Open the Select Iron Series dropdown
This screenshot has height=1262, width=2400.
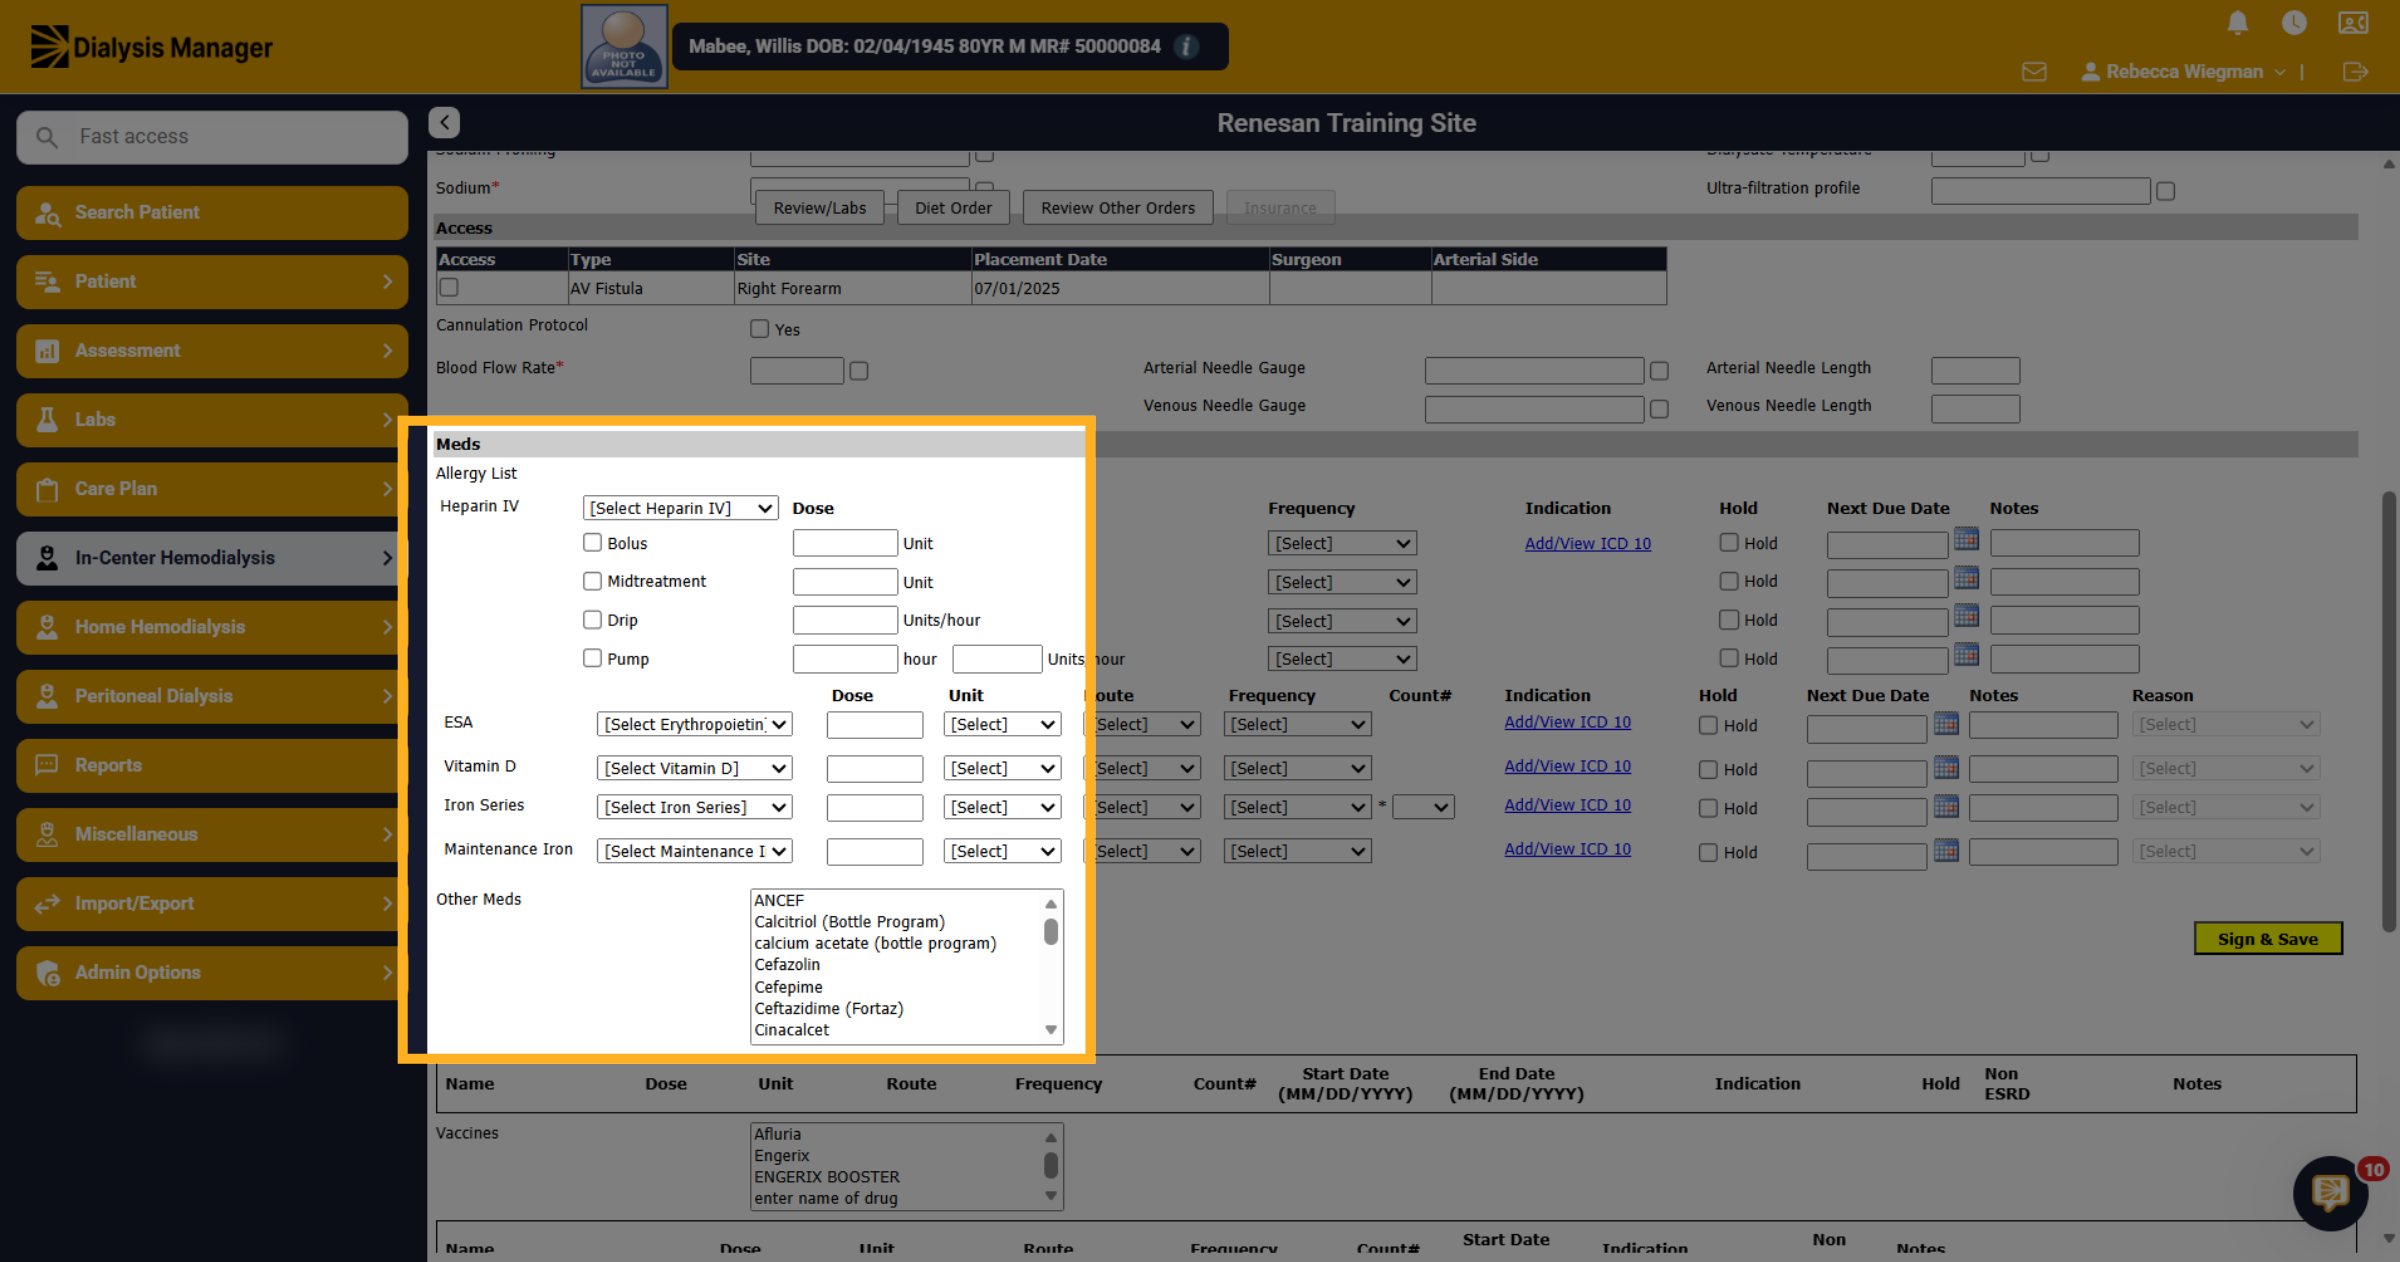click(694, 807)
